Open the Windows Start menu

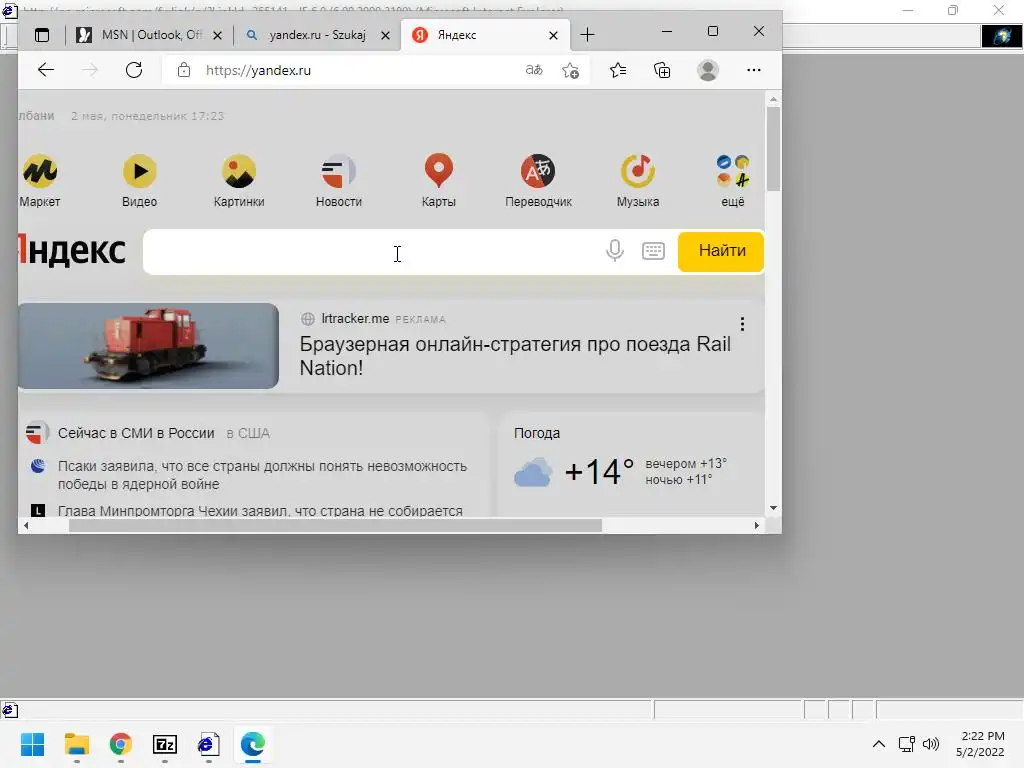click(32, 744)
